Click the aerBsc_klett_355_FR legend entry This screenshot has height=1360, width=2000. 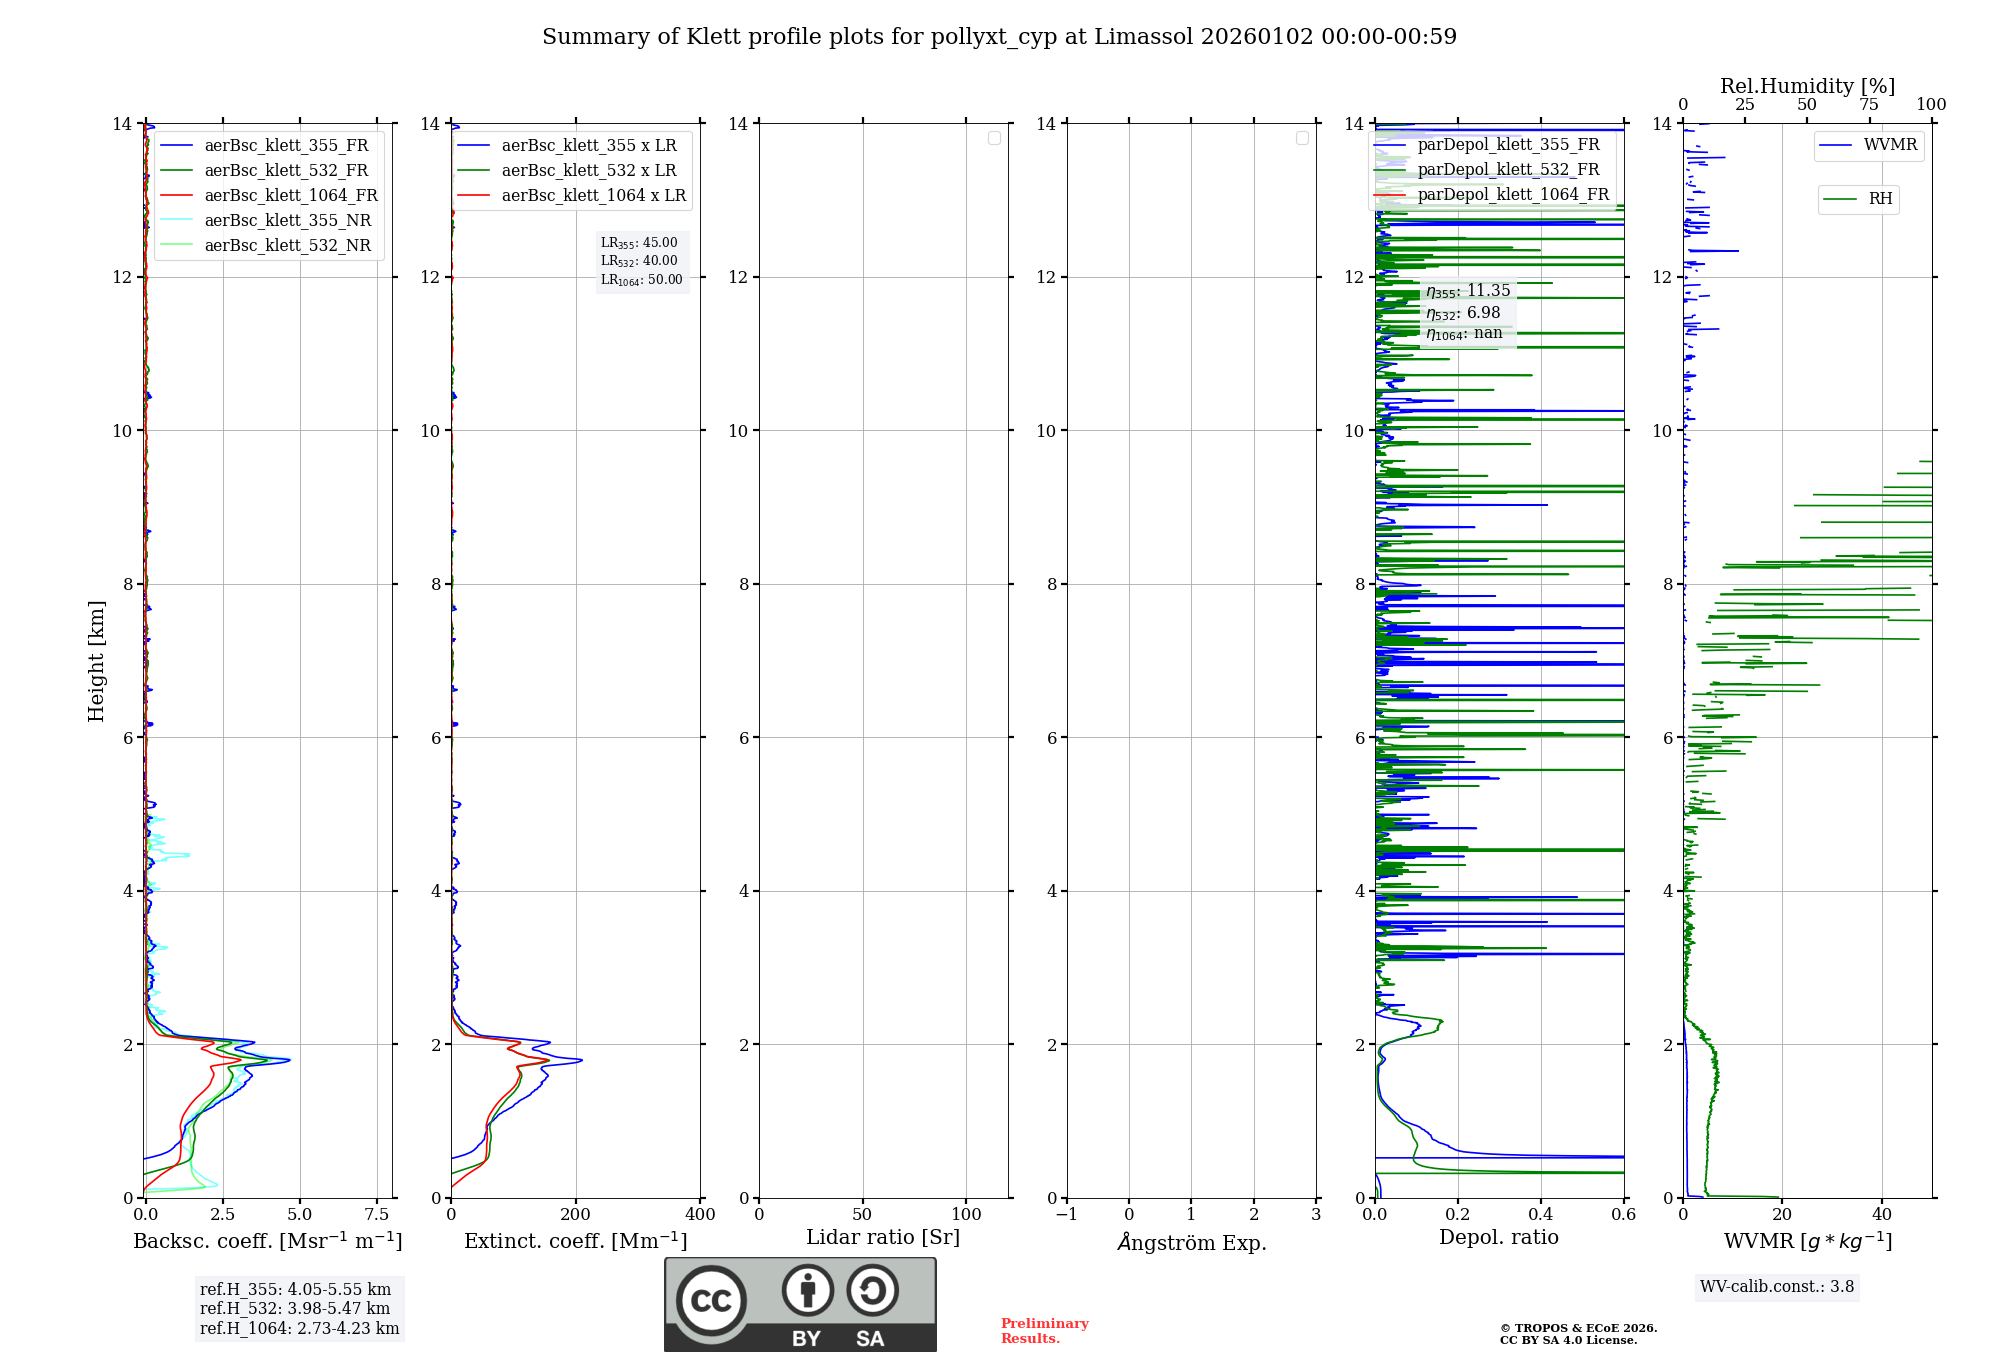286,146
